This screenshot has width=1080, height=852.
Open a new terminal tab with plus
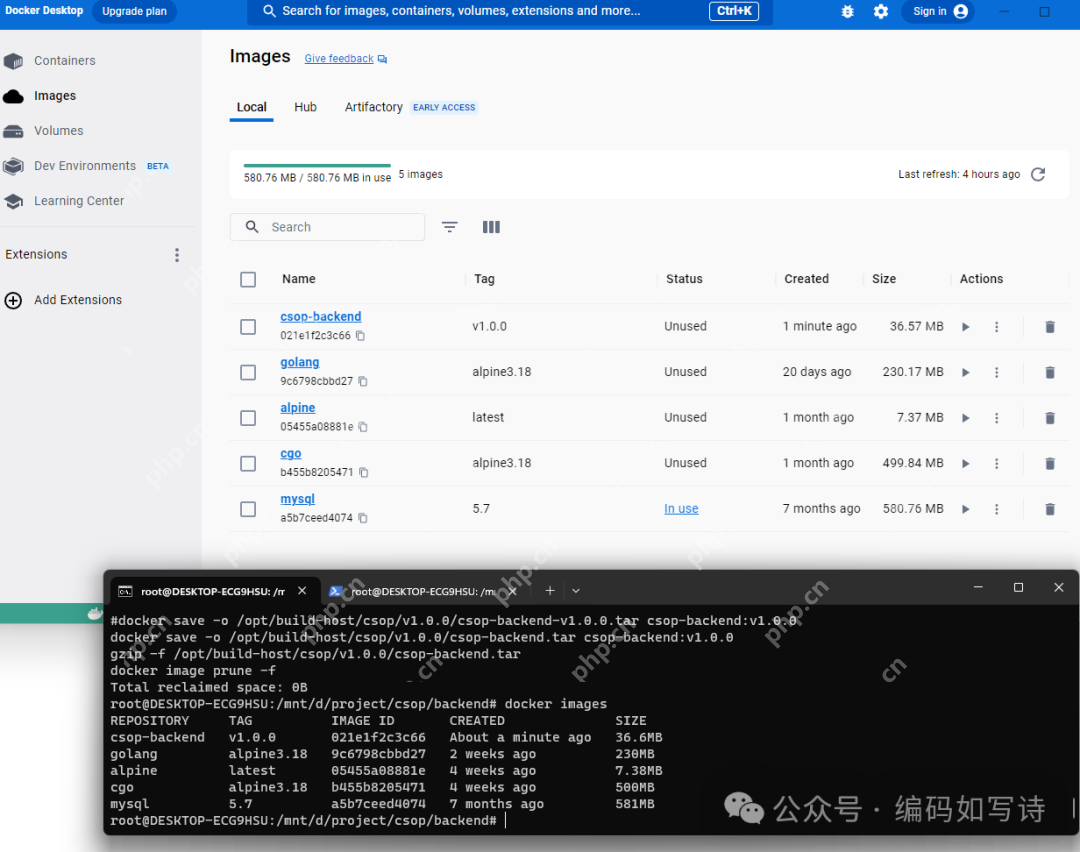pos(550,590)
